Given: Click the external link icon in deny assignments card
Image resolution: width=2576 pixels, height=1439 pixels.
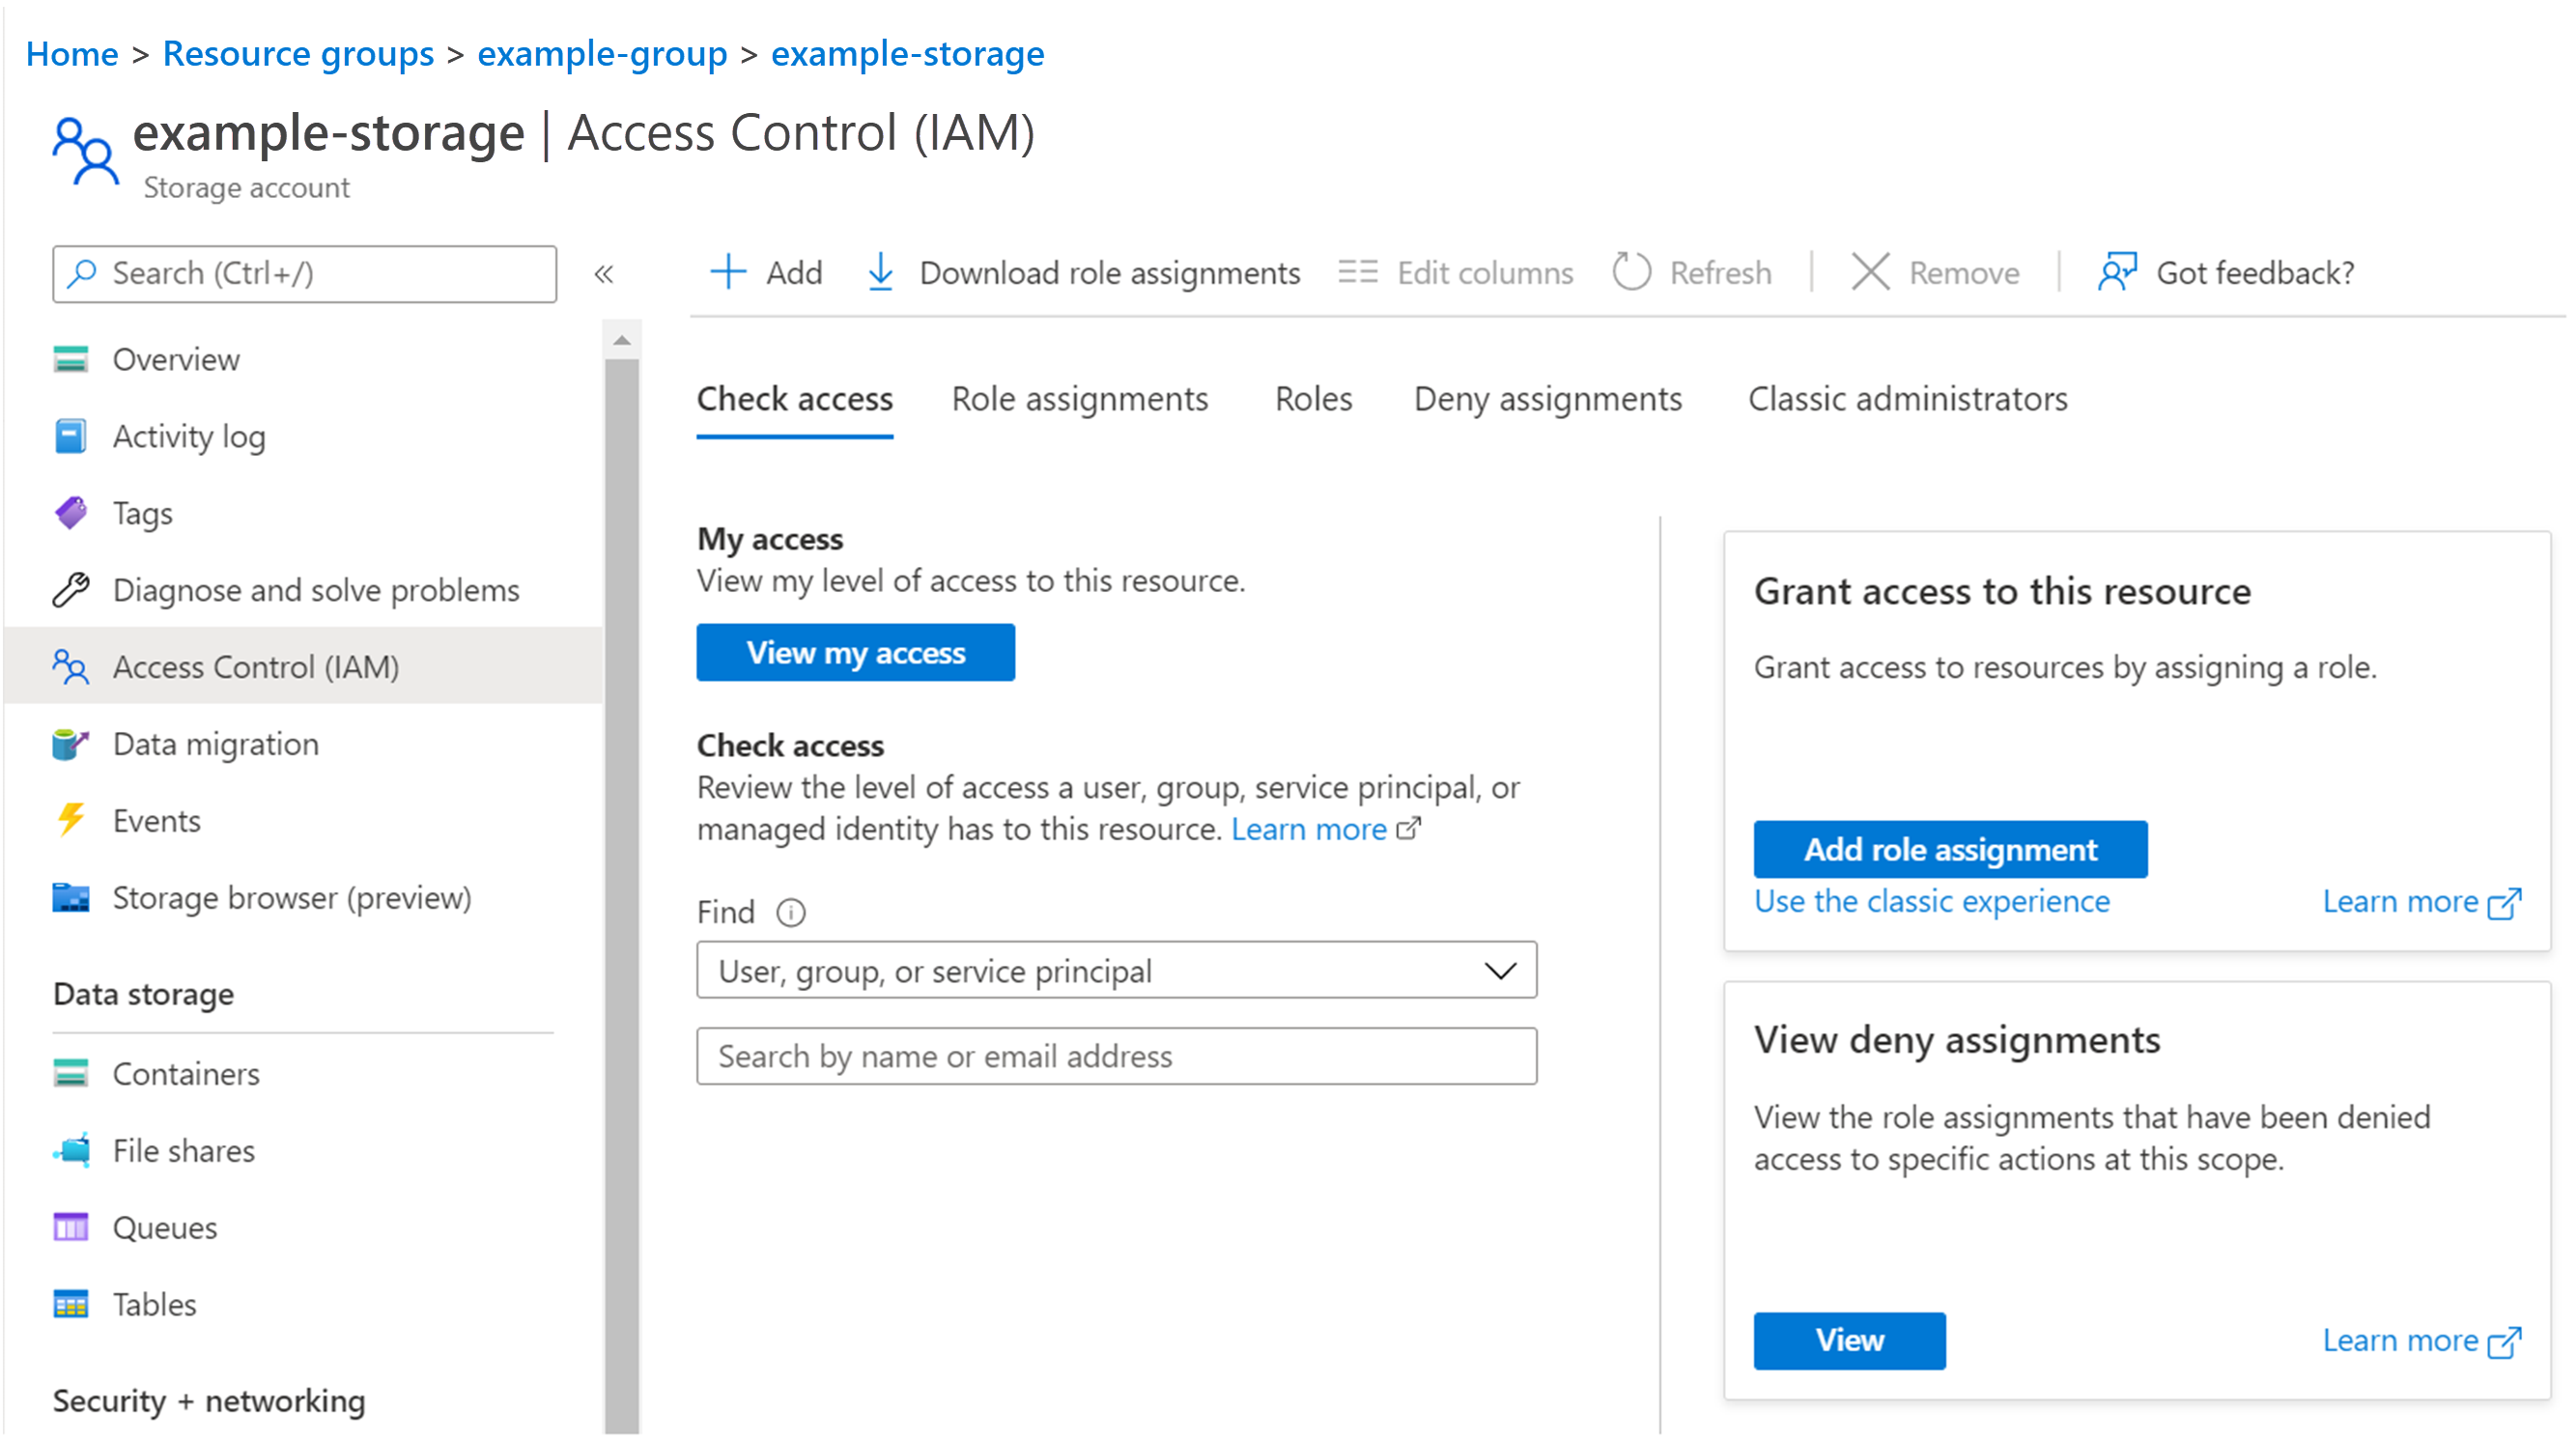Looking at the screenshot, I should [2505, 1342].
